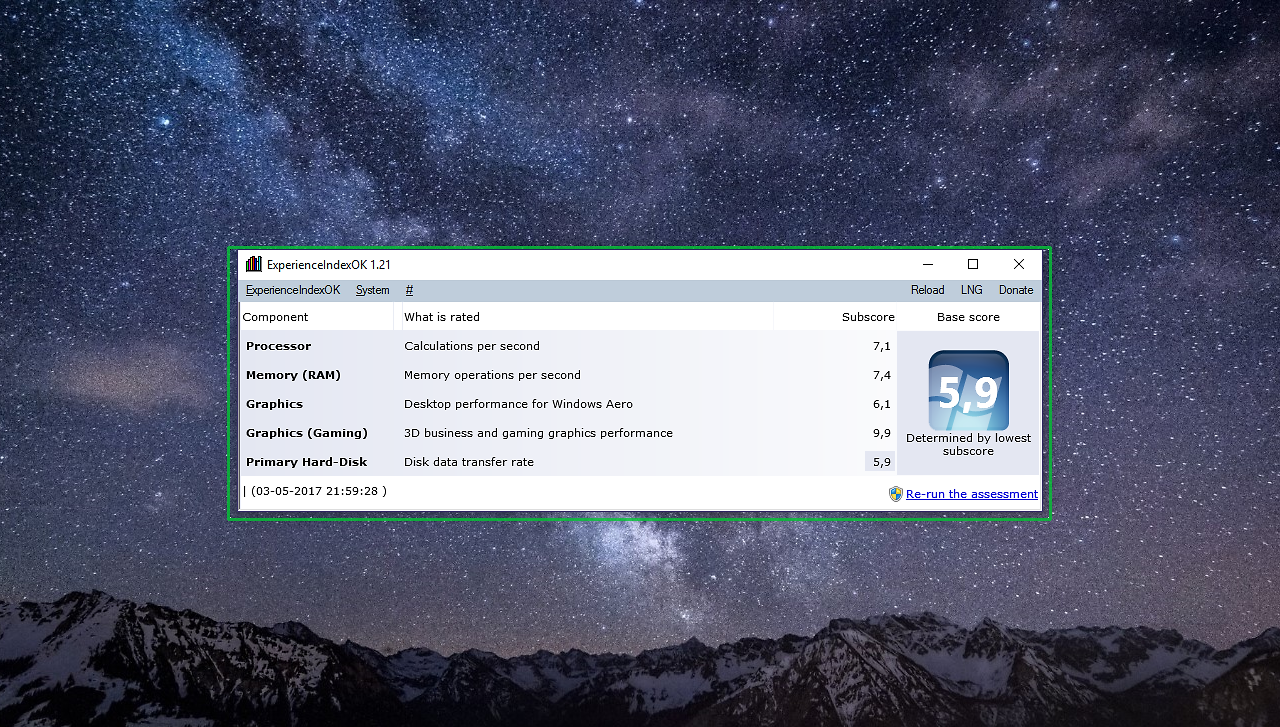Click 3D business and gaming graphics performance

coord(538,433)
